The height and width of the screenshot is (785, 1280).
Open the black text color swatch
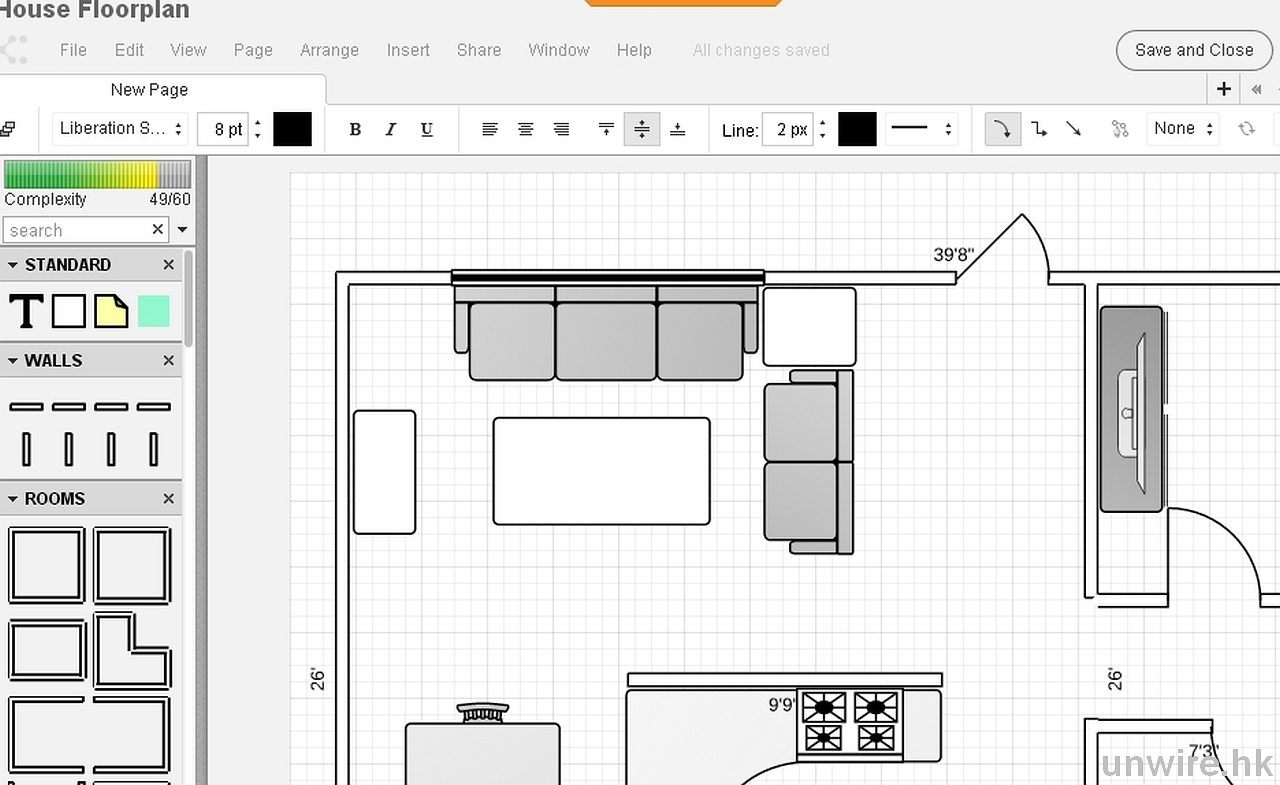click(x=292, y=129)
